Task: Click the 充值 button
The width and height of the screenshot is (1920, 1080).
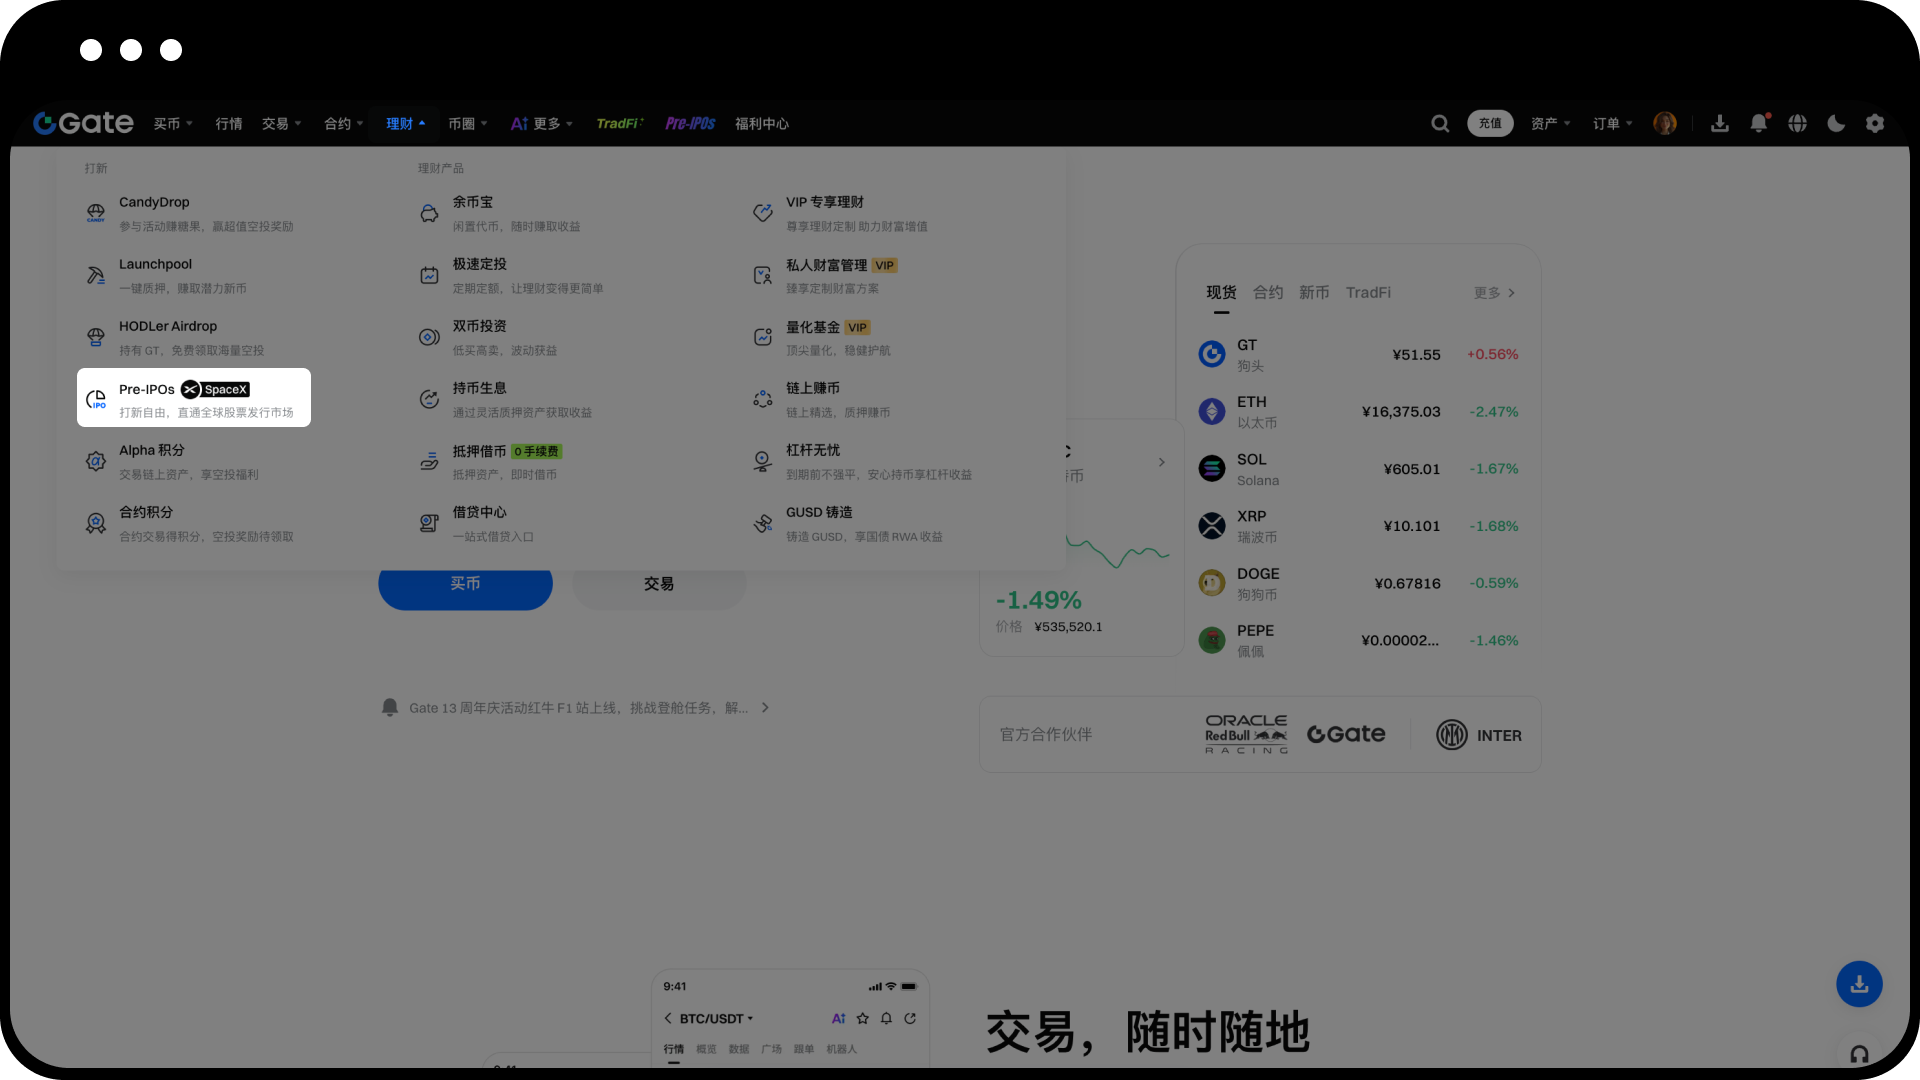Action: pos(1490,123)
